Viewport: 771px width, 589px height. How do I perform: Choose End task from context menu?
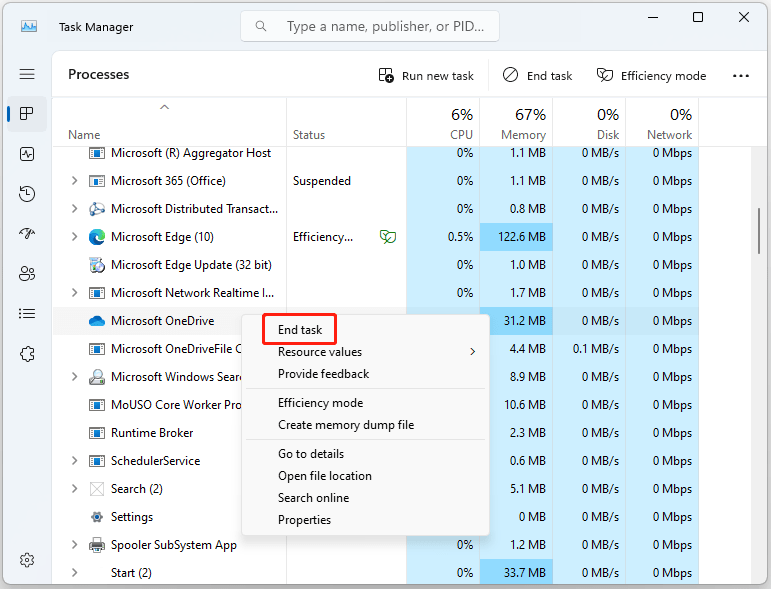pos(365,330)
